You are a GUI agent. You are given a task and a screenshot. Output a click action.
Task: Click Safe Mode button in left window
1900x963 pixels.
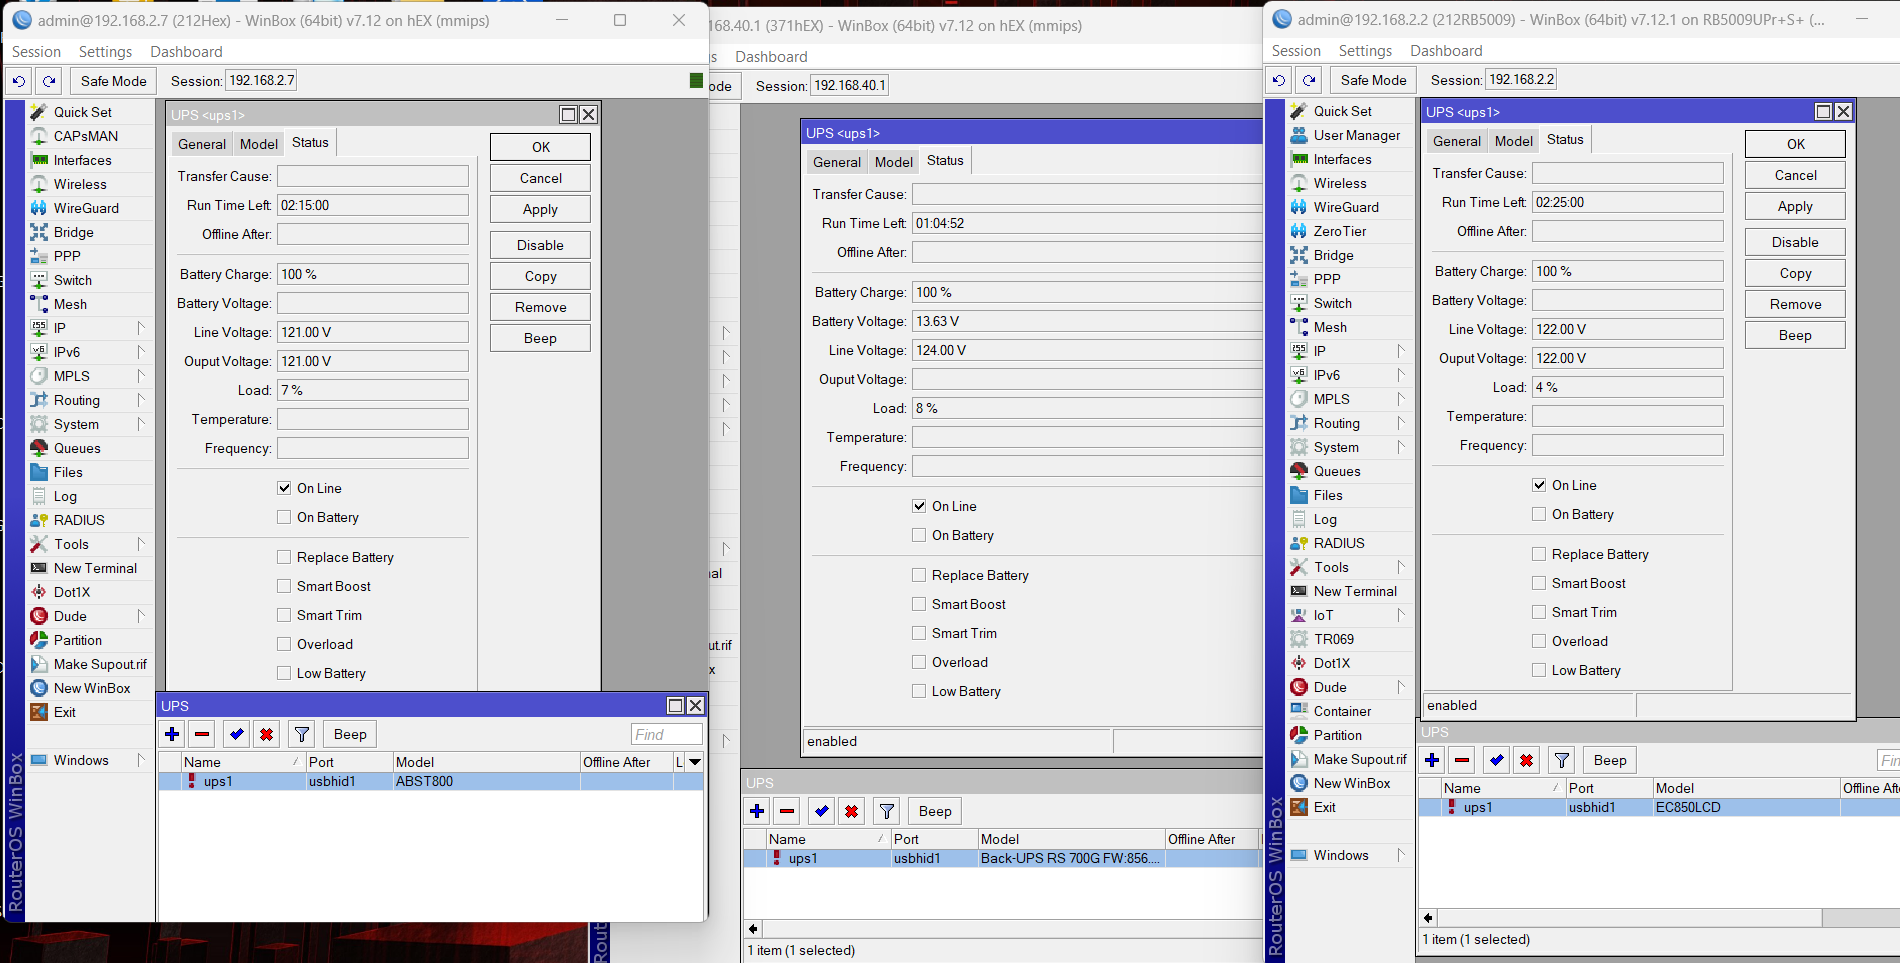click(x=113, y=81)
